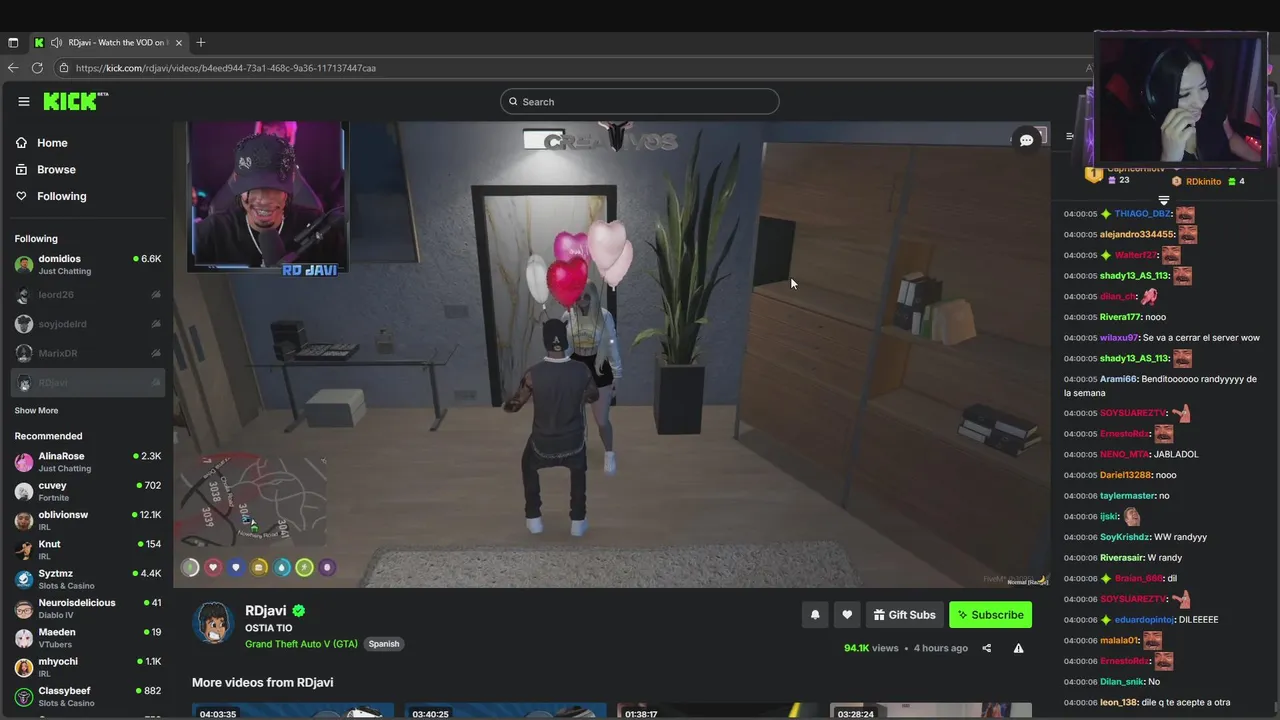Close the RDjavi VOD tab

[x=179, y=43]
